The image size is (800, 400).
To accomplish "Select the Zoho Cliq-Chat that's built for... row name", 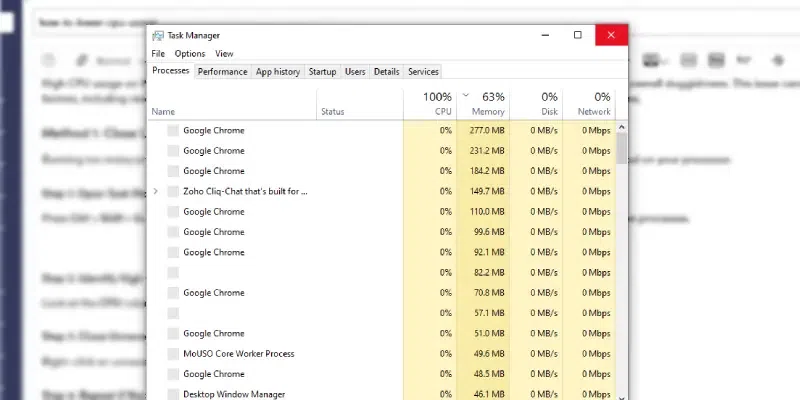I will (245, 191).
